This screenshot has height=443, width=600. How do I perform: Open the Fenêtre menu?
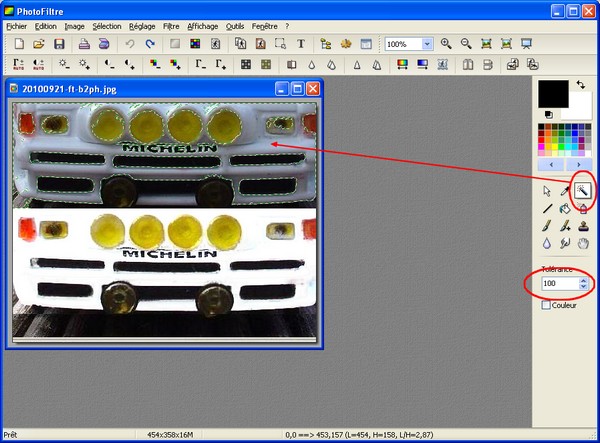coord(264,26)
